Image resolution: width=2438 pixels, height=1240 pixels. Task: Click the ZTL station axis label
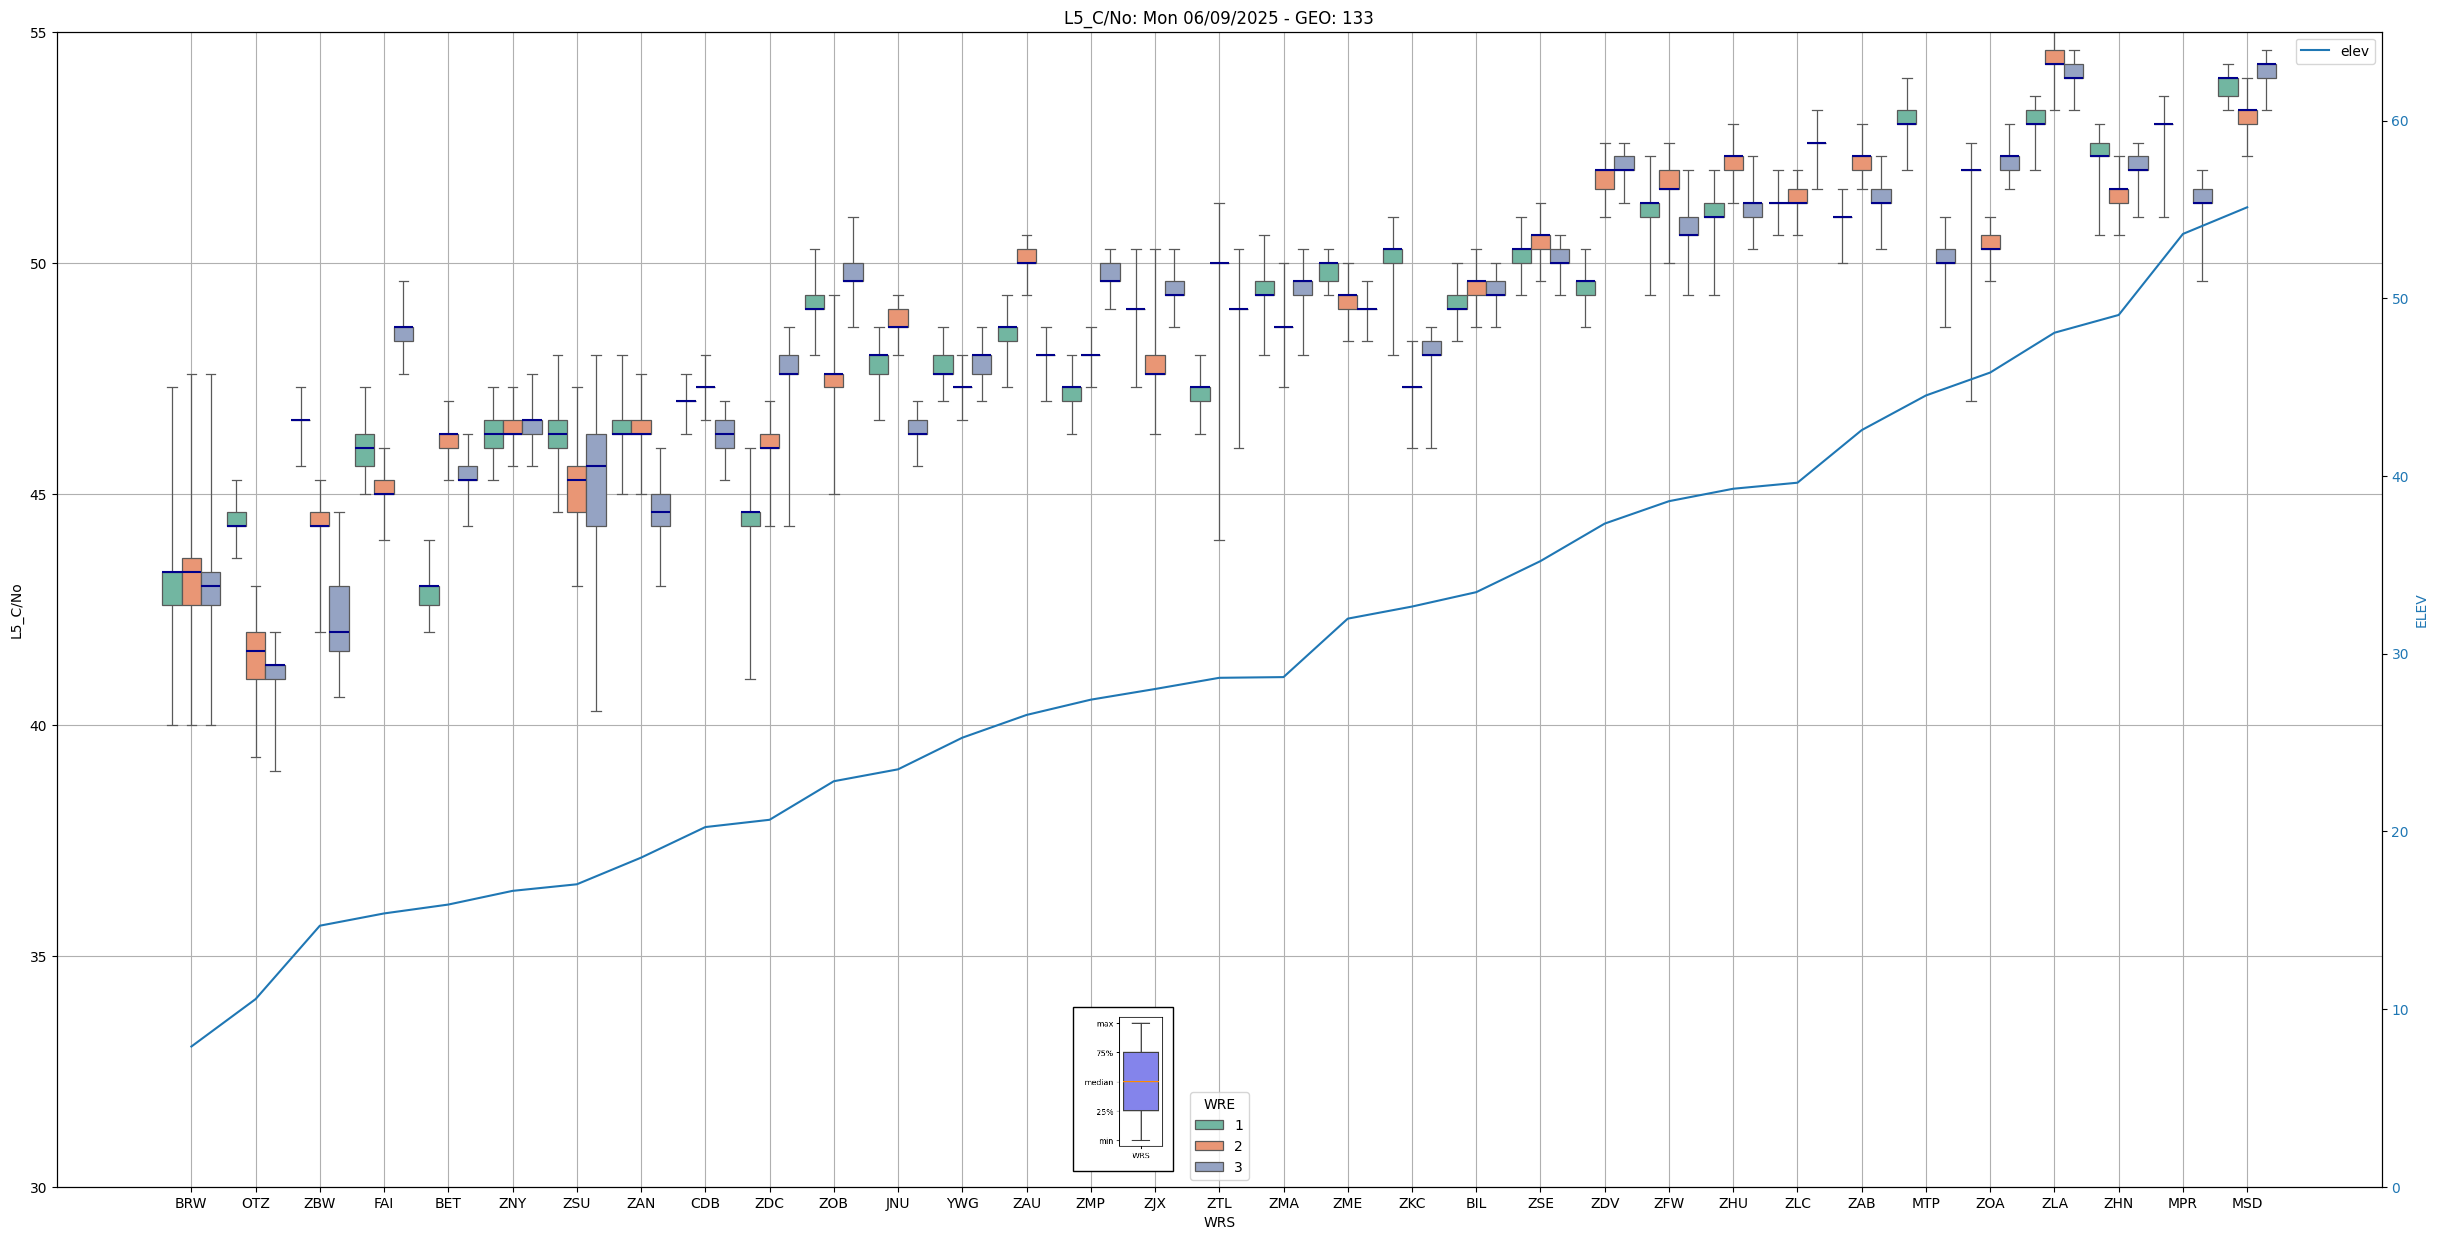pos(1219,1203)
